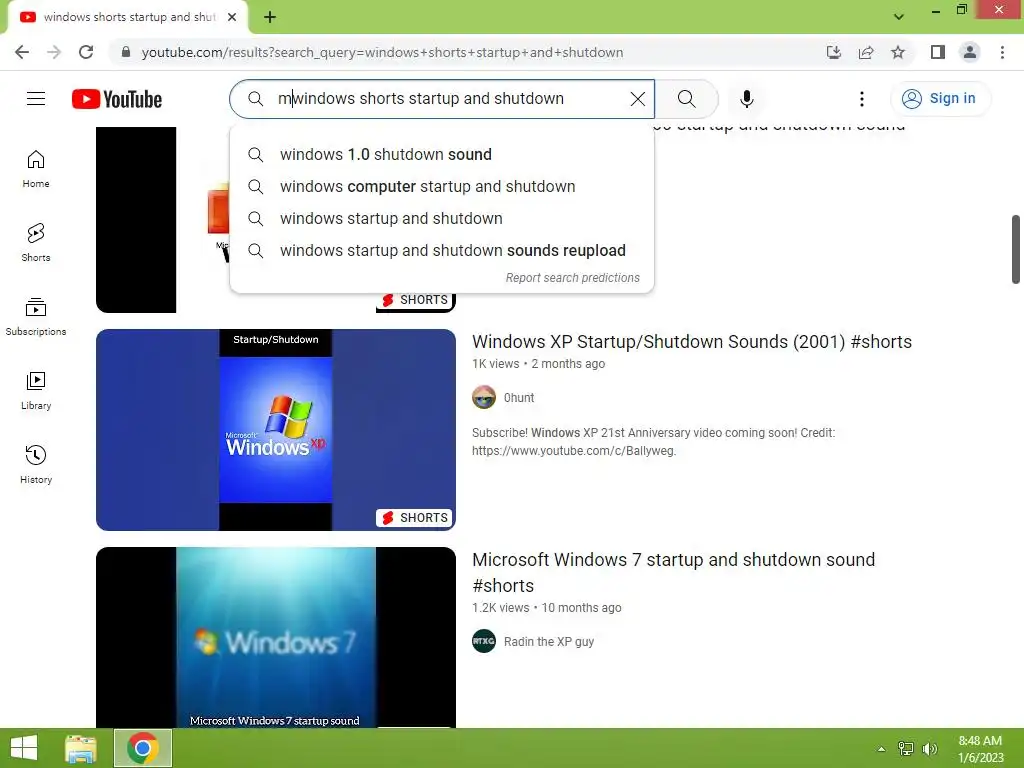Visit Radin the XP guy channel
Image resolution: width=1024 pixels, height=768 pixels.
tap(549, 642)
